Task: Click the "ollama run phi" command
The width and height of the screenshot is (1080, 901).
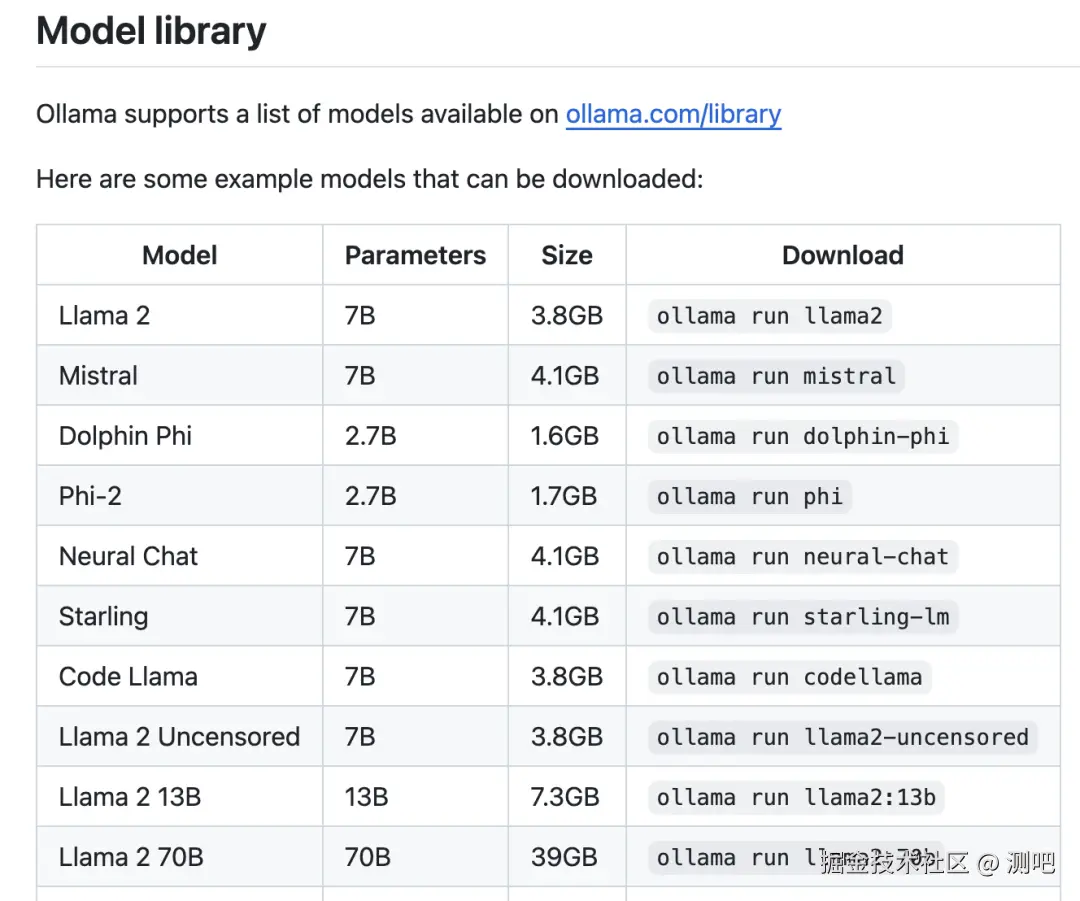Action: [x=749, y=497]
